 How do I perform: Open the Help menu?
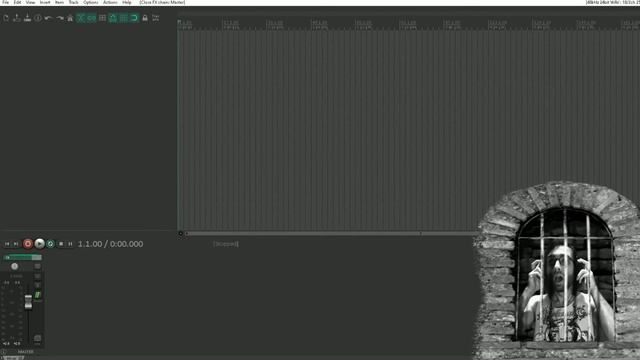click(x=127, y=2)
